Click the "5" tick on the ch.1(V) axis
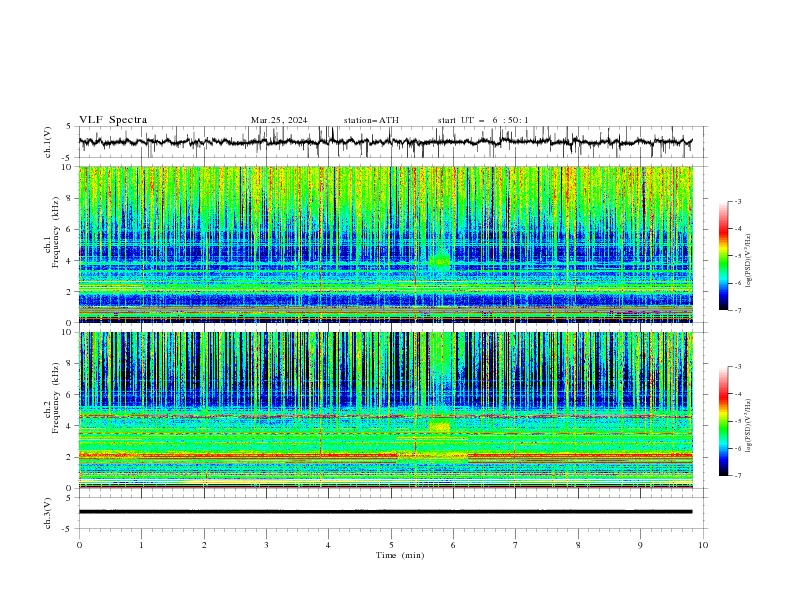This screenshot has width=792, height=612. pos(68,126)
